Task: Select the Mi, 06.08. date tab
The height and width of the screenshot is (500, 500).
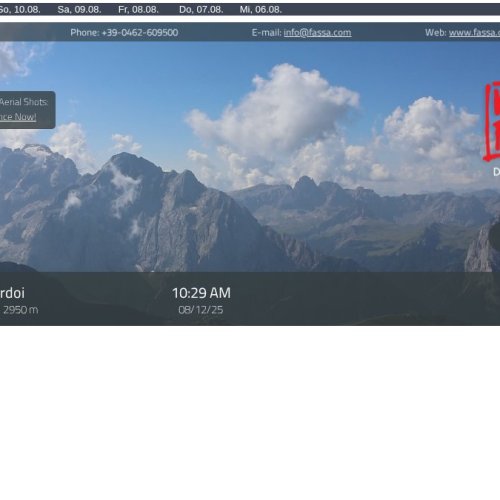Action: [261, 10]
